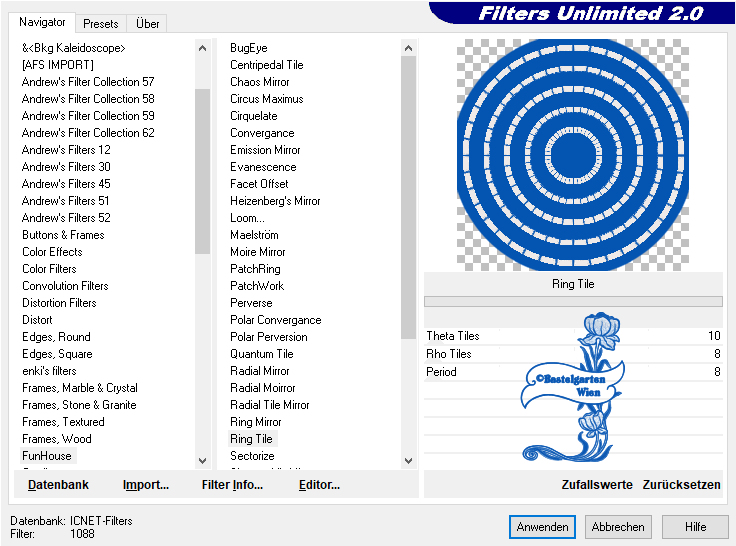
Task: Select Andrew's Filters 12
Action: tap(66, 150)
